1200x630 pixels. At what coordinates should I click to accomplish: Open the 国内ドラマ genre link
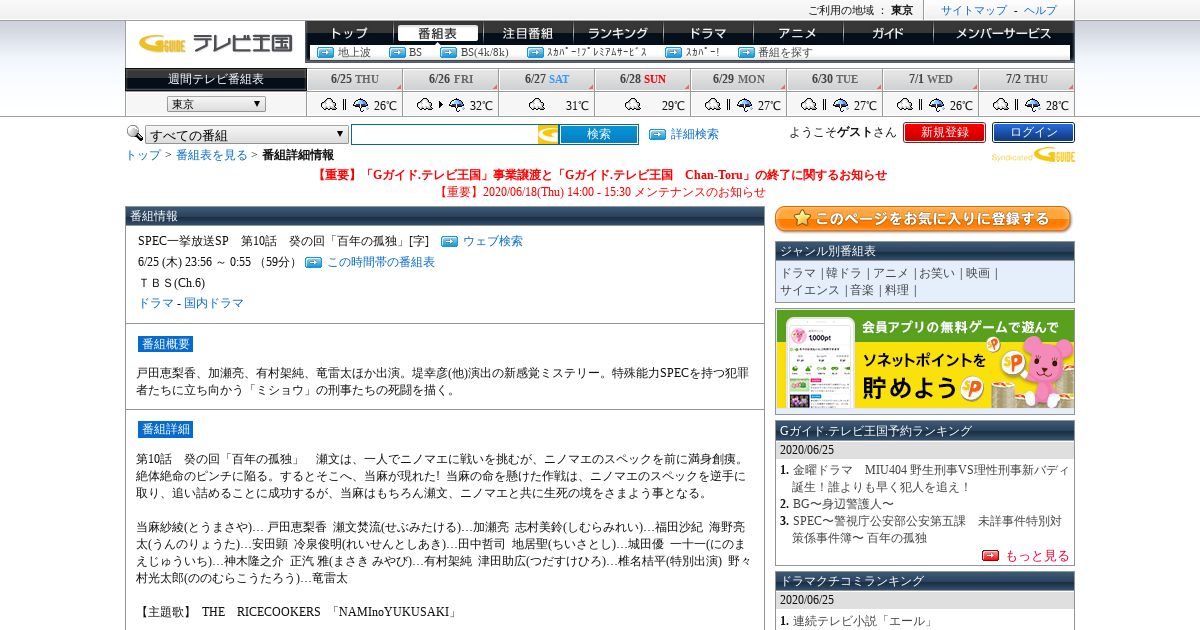[x=214, y=303]
